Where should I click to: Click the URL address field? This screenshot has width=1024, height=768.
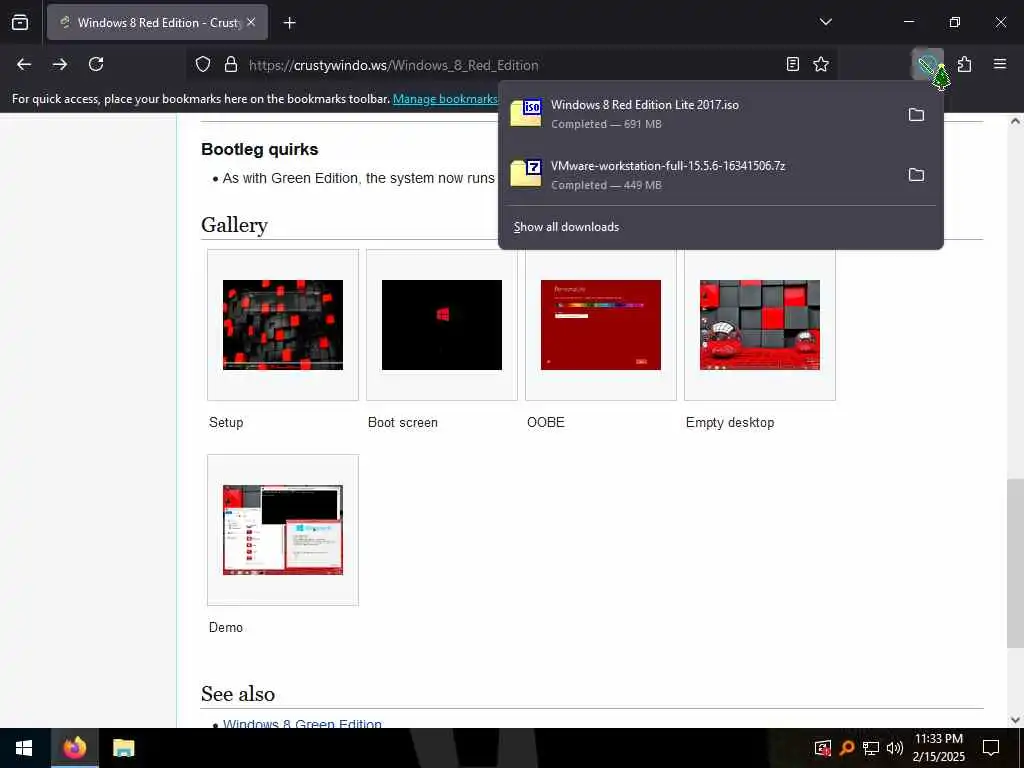point(511,65)
